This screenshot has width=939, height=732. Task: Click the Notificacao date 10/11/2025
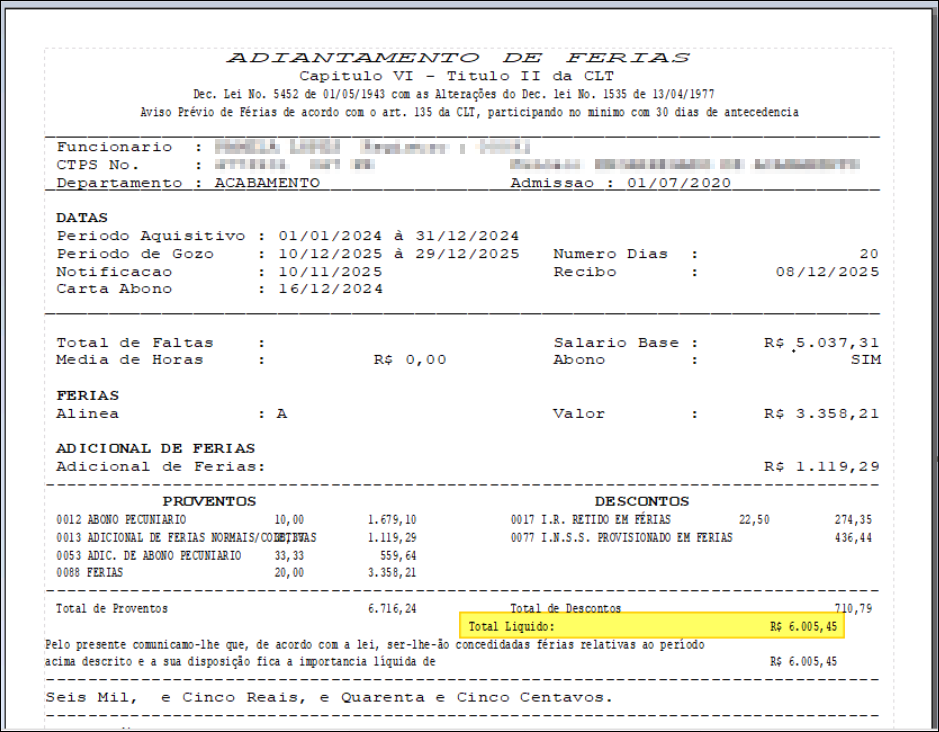pos(330,272)
